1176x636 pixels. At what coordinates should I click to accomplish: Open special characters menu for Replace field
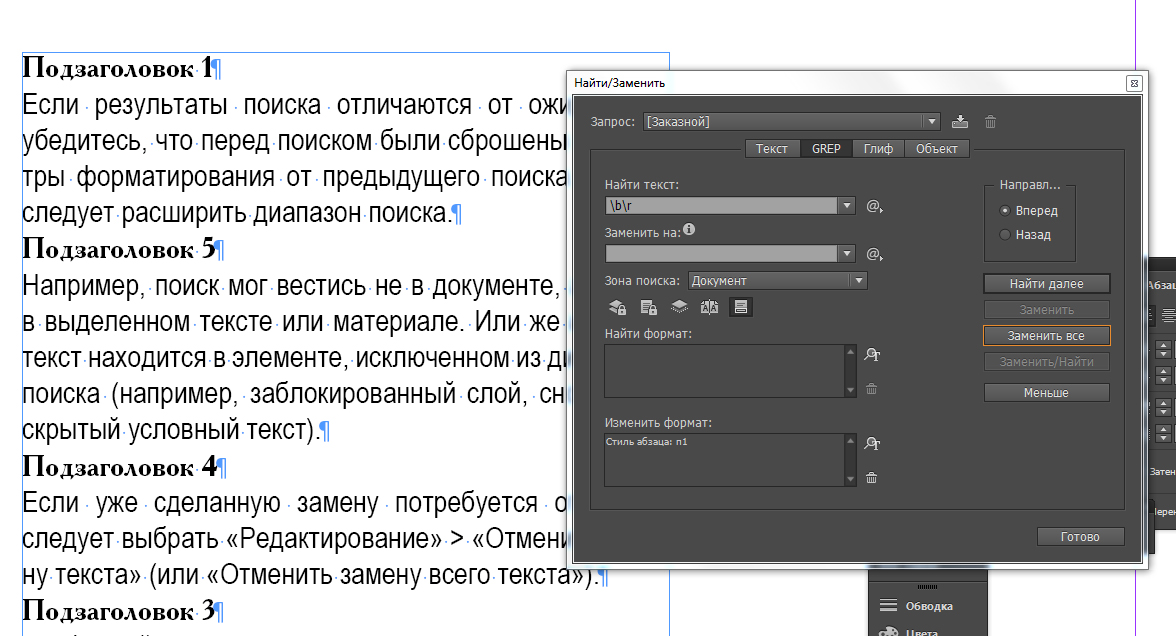click(x=874, y=254)
